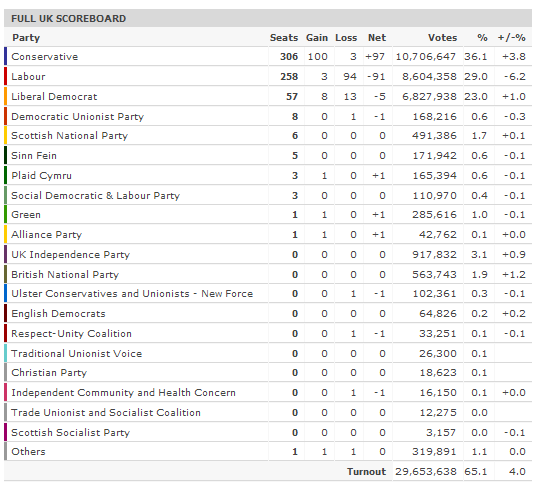Select the Others row label
Screen dimensions: 536x485
(28, 452)
